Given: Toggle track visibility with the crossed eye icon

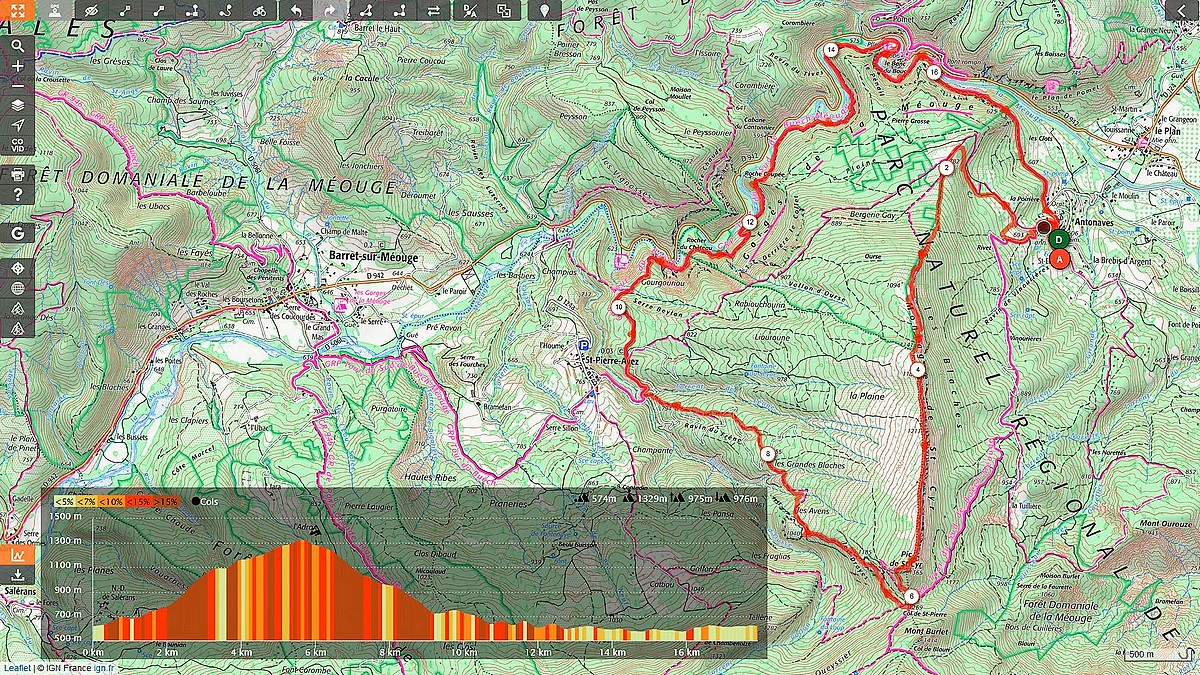Looking at the screenshot, I should point(91,11).
